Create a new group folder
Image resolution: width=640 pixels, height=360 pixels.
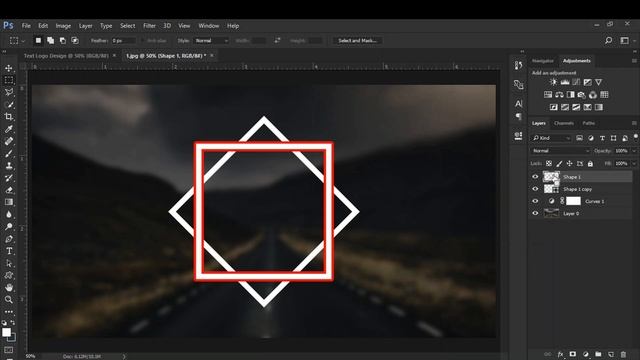[x=598, y=354]
